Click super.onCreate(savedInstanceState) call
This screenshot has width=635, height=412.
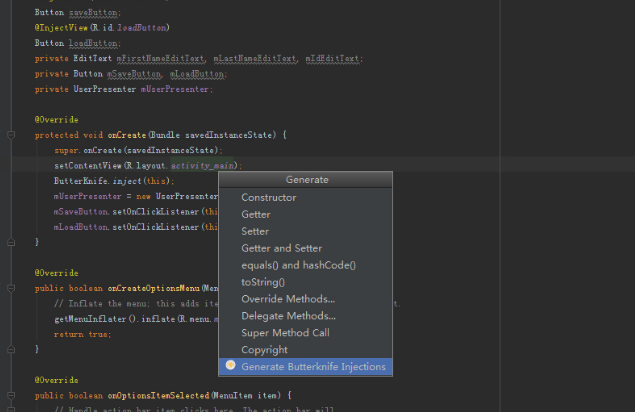[138, 150]
